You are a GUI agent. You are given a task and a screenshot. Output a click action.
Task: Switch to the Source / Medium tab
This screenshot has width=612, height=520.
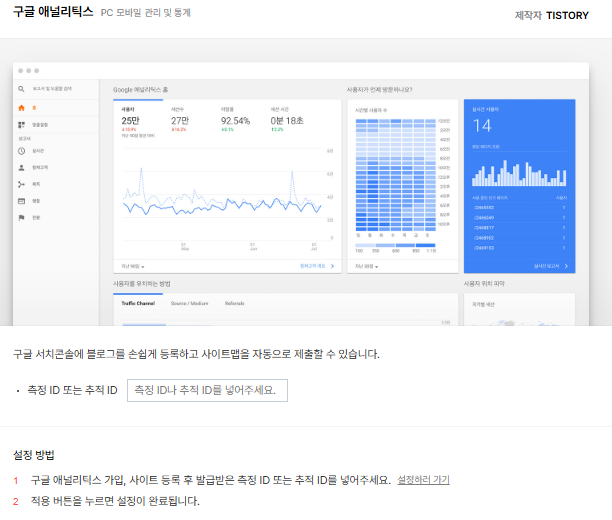(189, 303)
